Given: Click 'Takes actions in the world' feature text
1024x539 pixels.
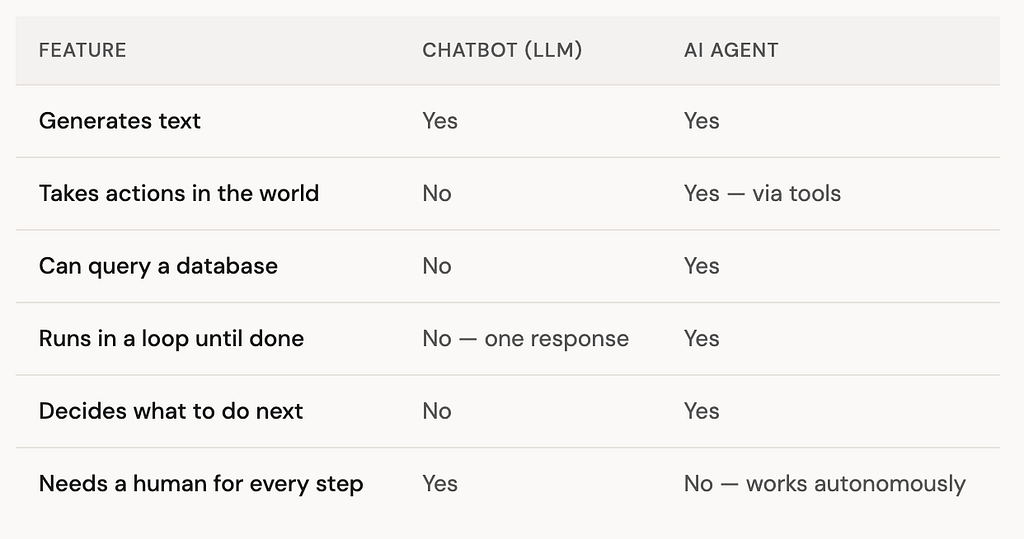Looking at the screenshot, I should 179,193.
